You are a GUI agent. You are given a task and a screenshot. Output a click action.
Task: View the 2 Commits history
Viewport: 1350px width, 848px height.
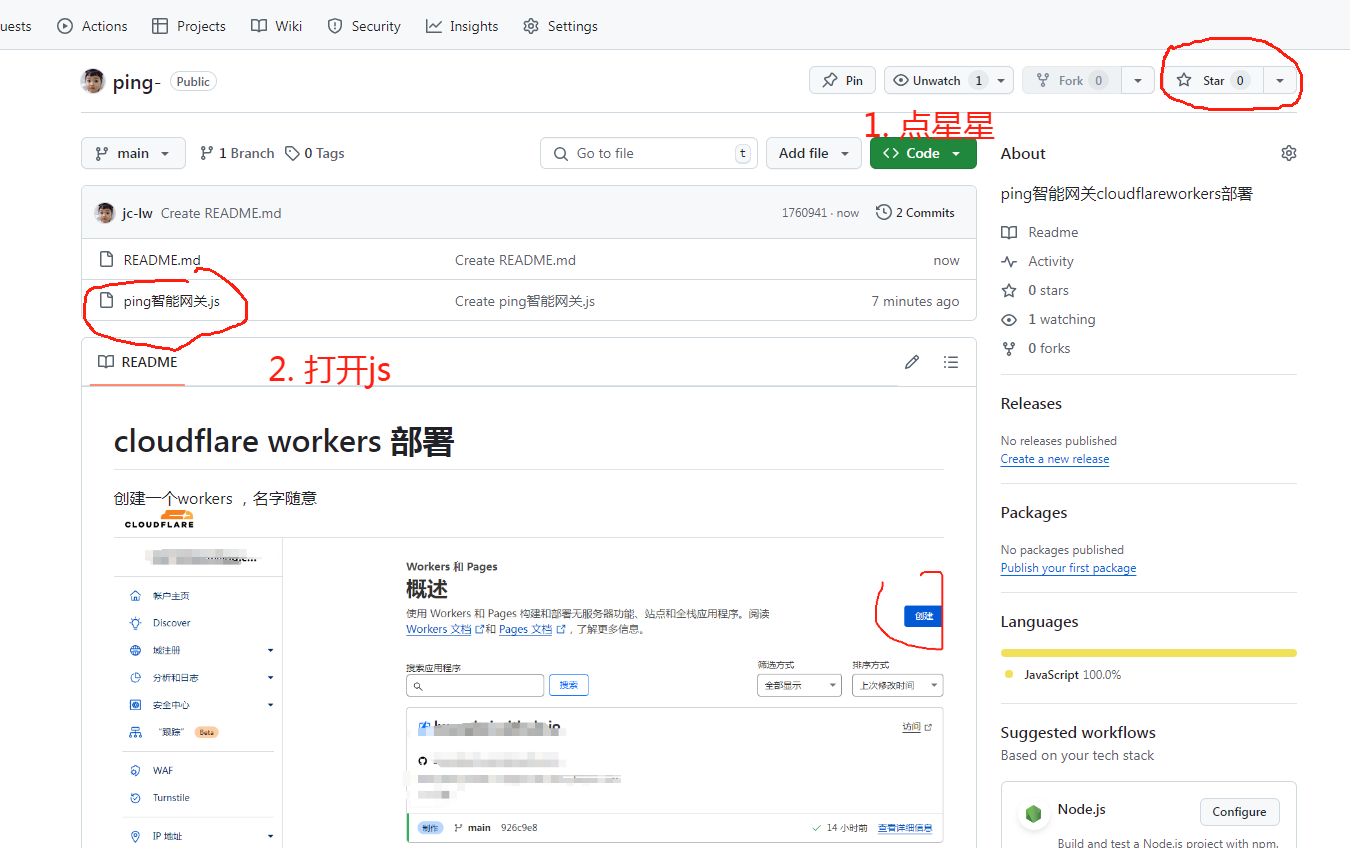[x=915, y=212]
